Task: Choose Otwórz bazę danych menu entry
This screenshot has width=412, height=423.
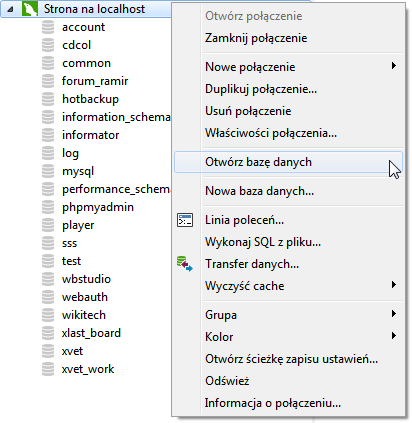Action: click(289, 162)
